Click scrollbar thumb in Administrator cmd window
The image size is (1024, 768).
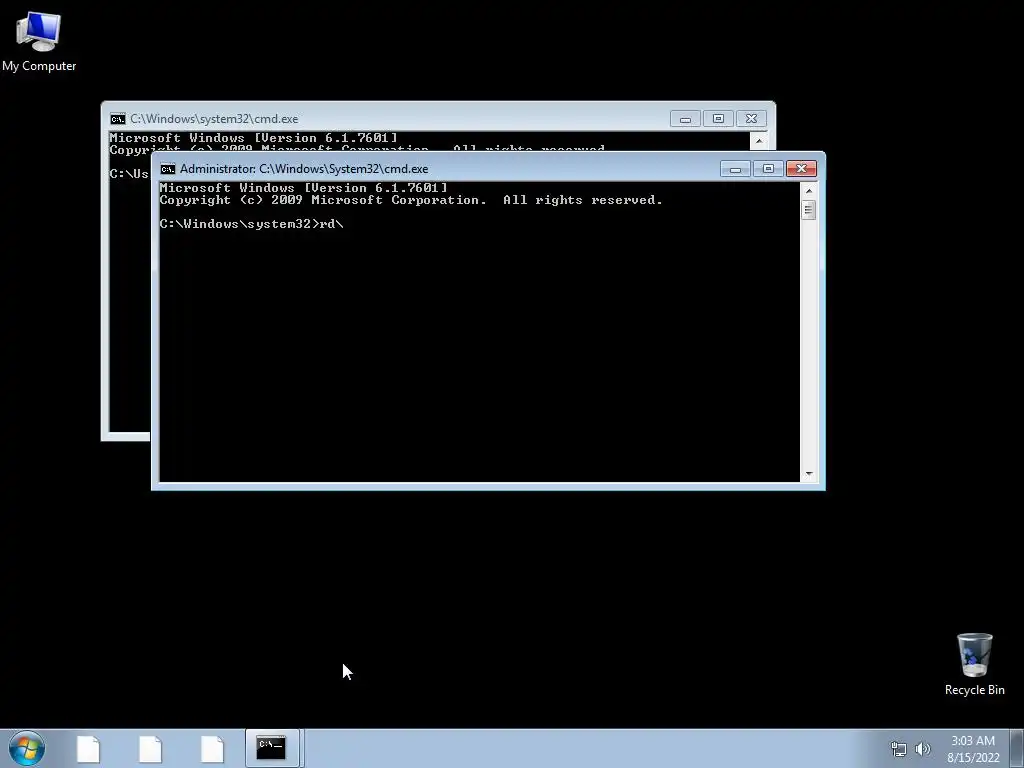pos(809,210)
